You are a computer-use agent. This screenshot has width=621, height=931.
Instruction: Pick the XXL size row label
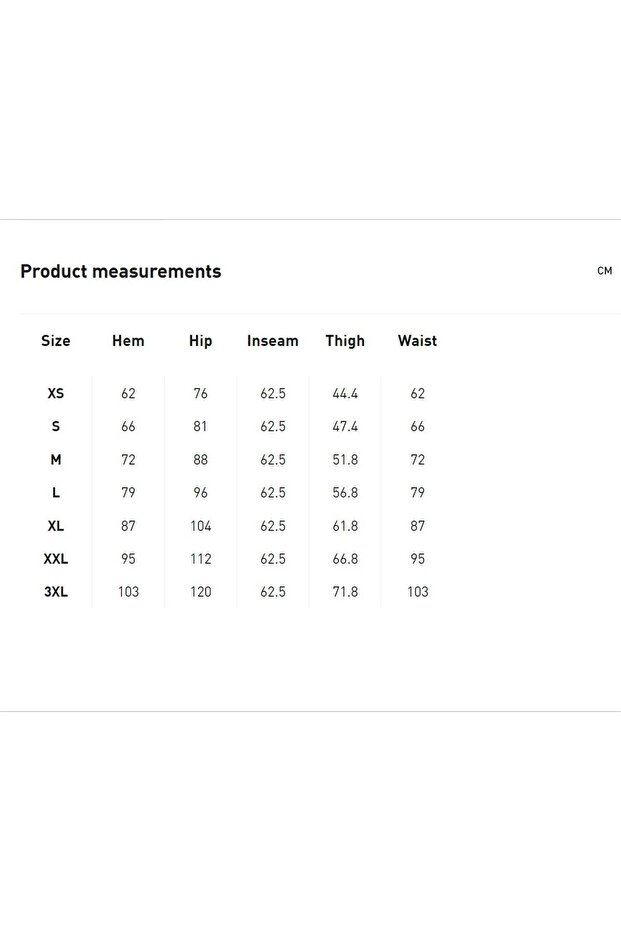[56, 559]
